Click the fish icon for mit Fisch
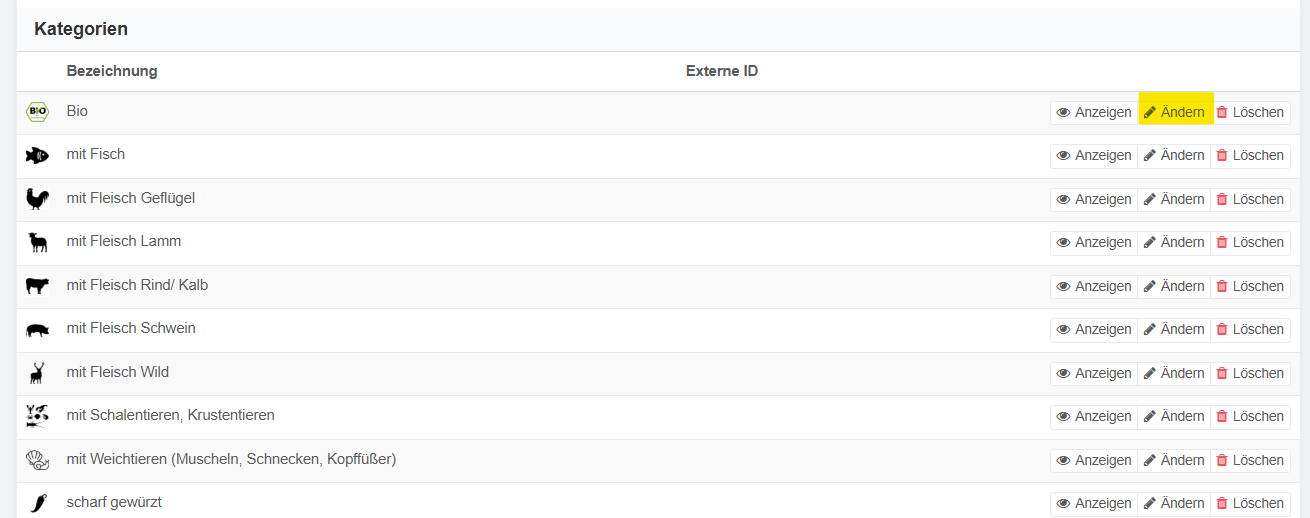 37,155
